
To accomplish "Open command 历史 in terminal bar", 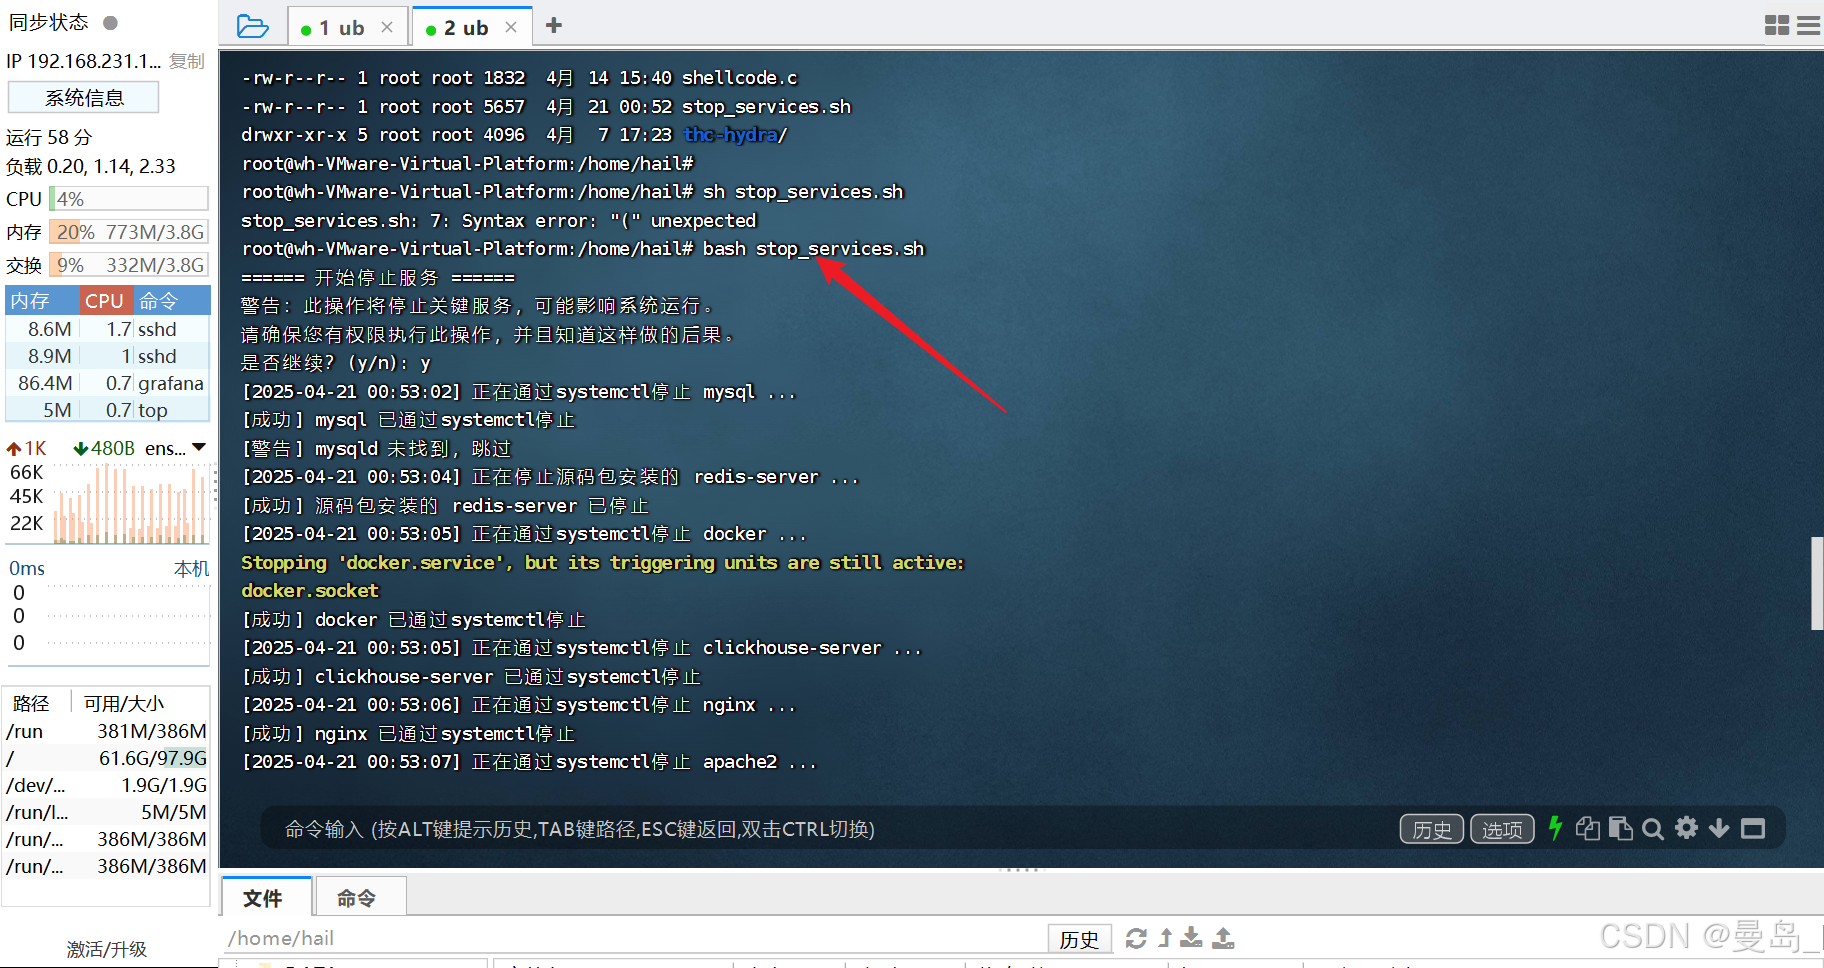I will pyautogui.click(x=1431, y=829).
